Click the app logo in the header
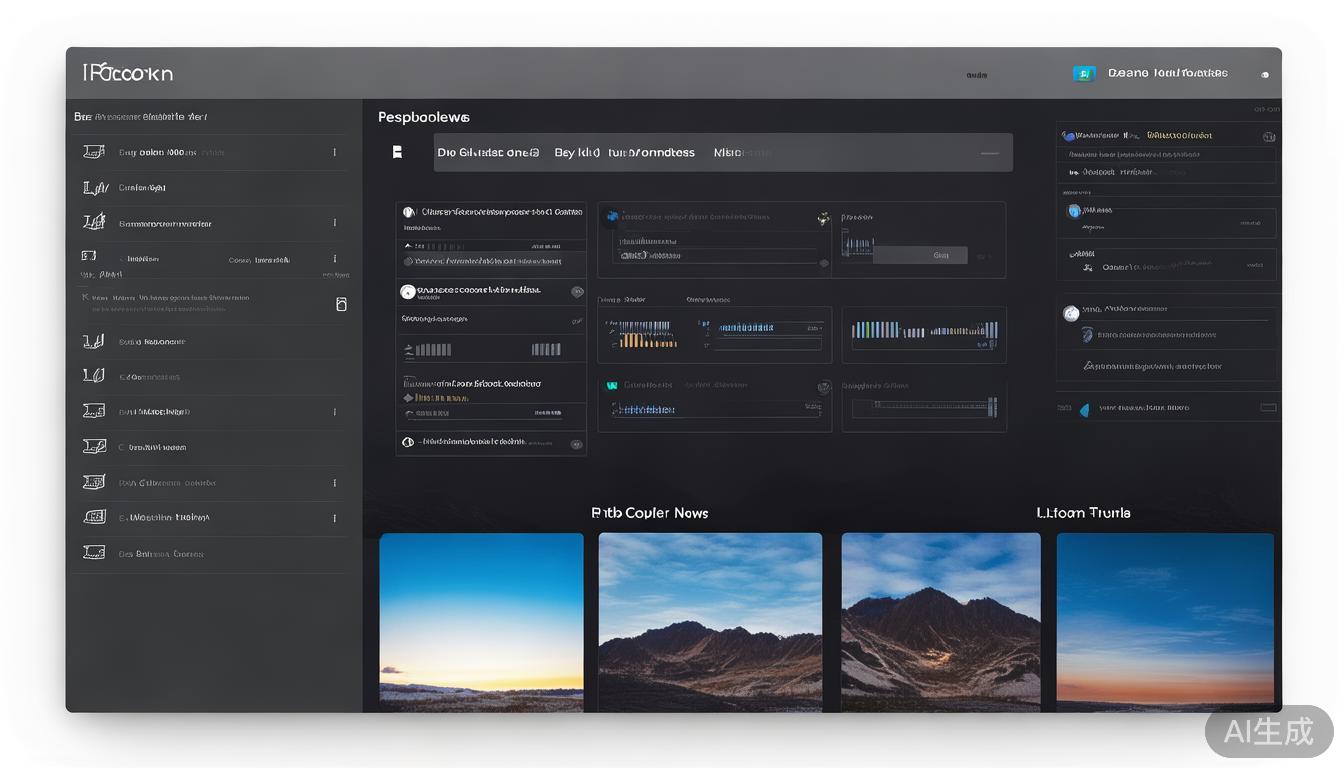This screenshot has width=1344, height=768. pos(127,73)
